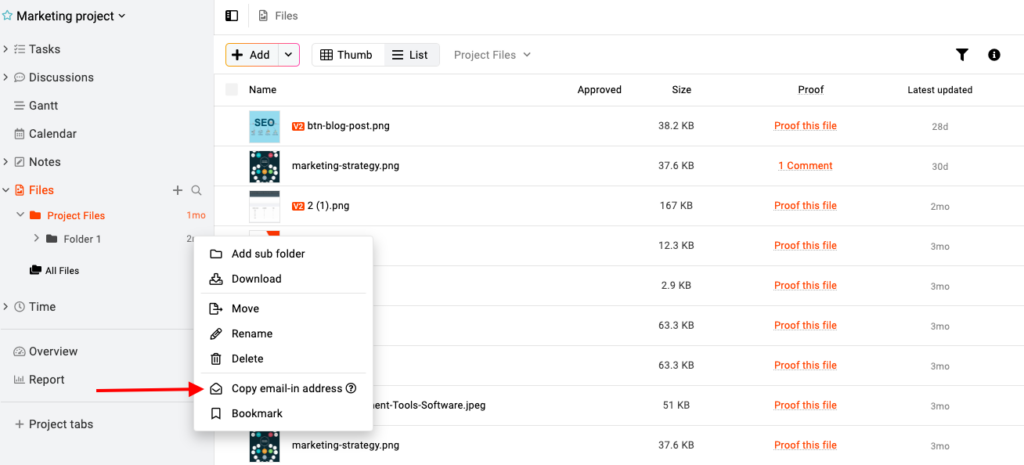
Task: Expand the Folder 1 tree item
Action: (x=37, y=239)
